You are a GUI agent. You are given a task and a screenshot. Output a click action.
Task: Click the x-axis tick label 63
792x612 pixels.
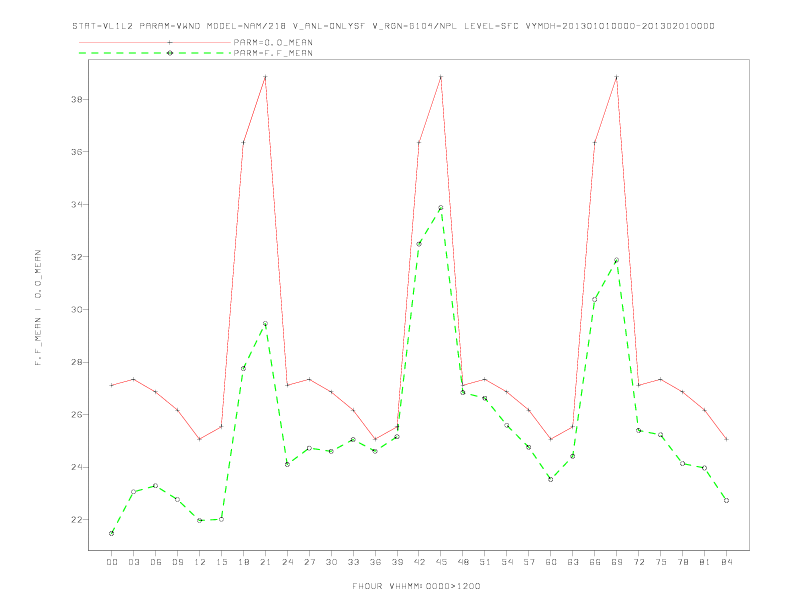pos(573,562)
